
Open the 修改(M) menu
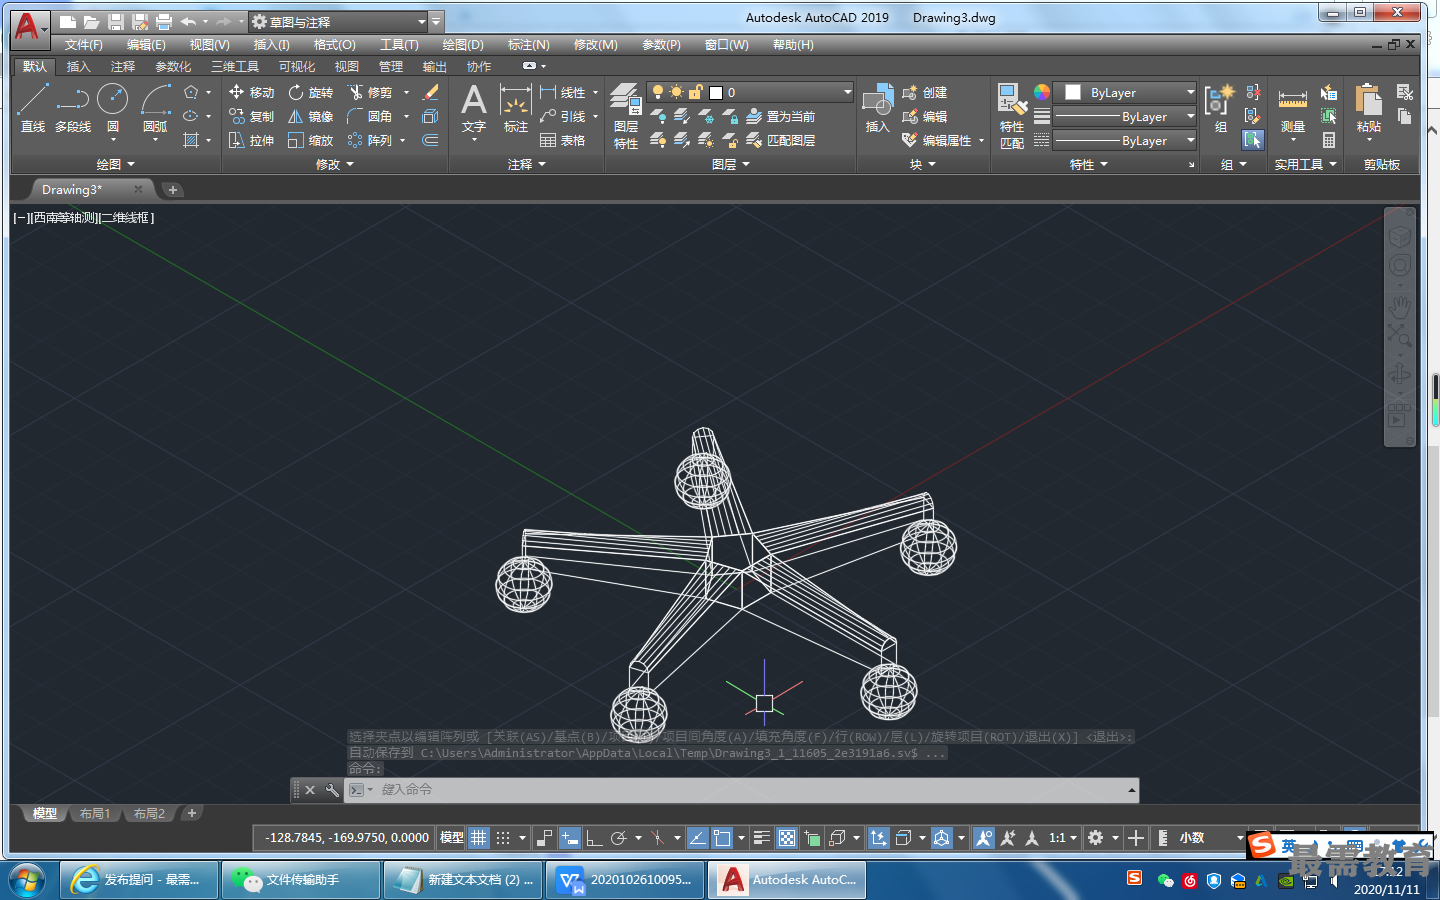click(596, 44)
